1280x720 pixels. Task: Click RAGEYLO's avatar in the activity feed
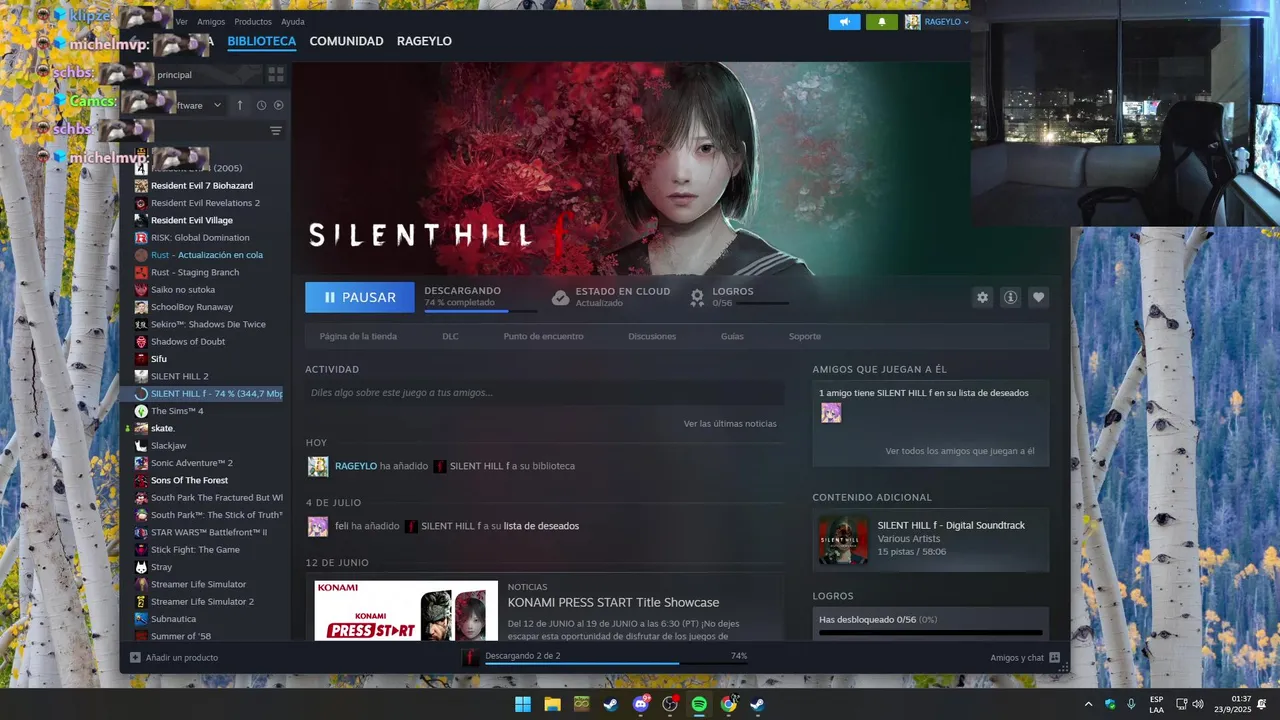pos(318,466)
